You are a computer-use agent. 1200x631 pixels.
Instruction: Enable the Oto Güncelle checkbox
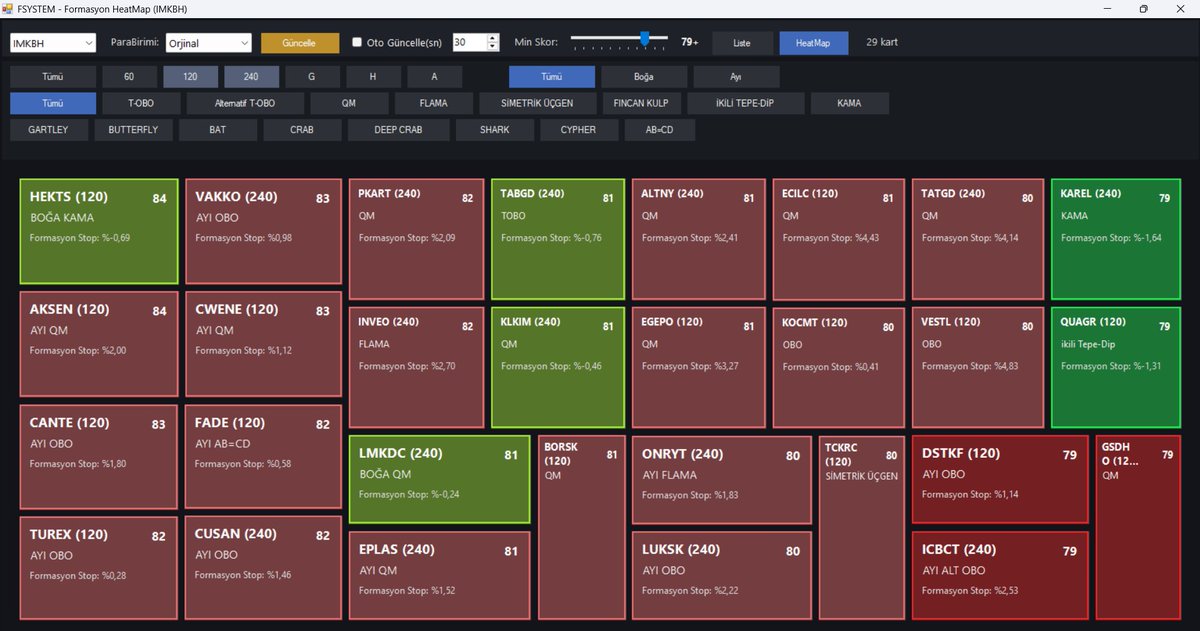click(358, 43)
